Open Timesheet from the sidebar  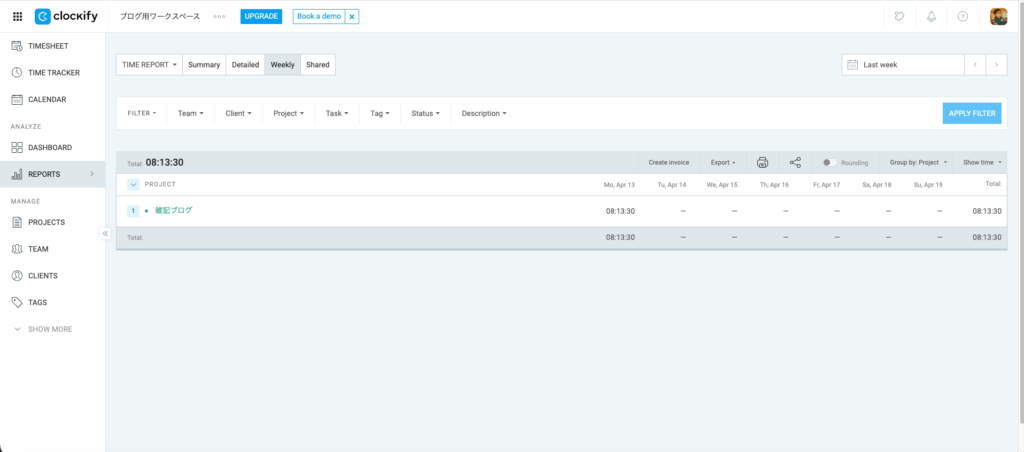pyautogui.click(x=48, y=46)
